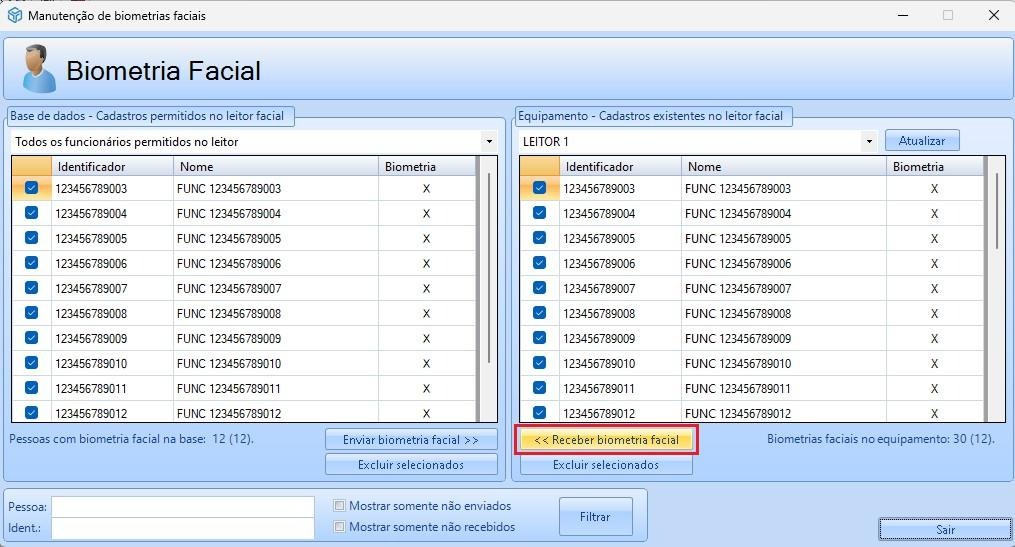Click << Receber biometria facial button

pyautogui.click(x=606, y=440)
